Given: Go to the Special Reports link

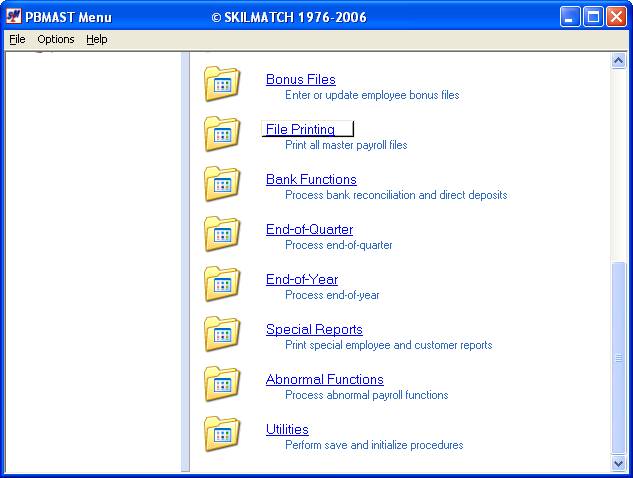Looking at the screenshot, I should click(x=314, y=330).
